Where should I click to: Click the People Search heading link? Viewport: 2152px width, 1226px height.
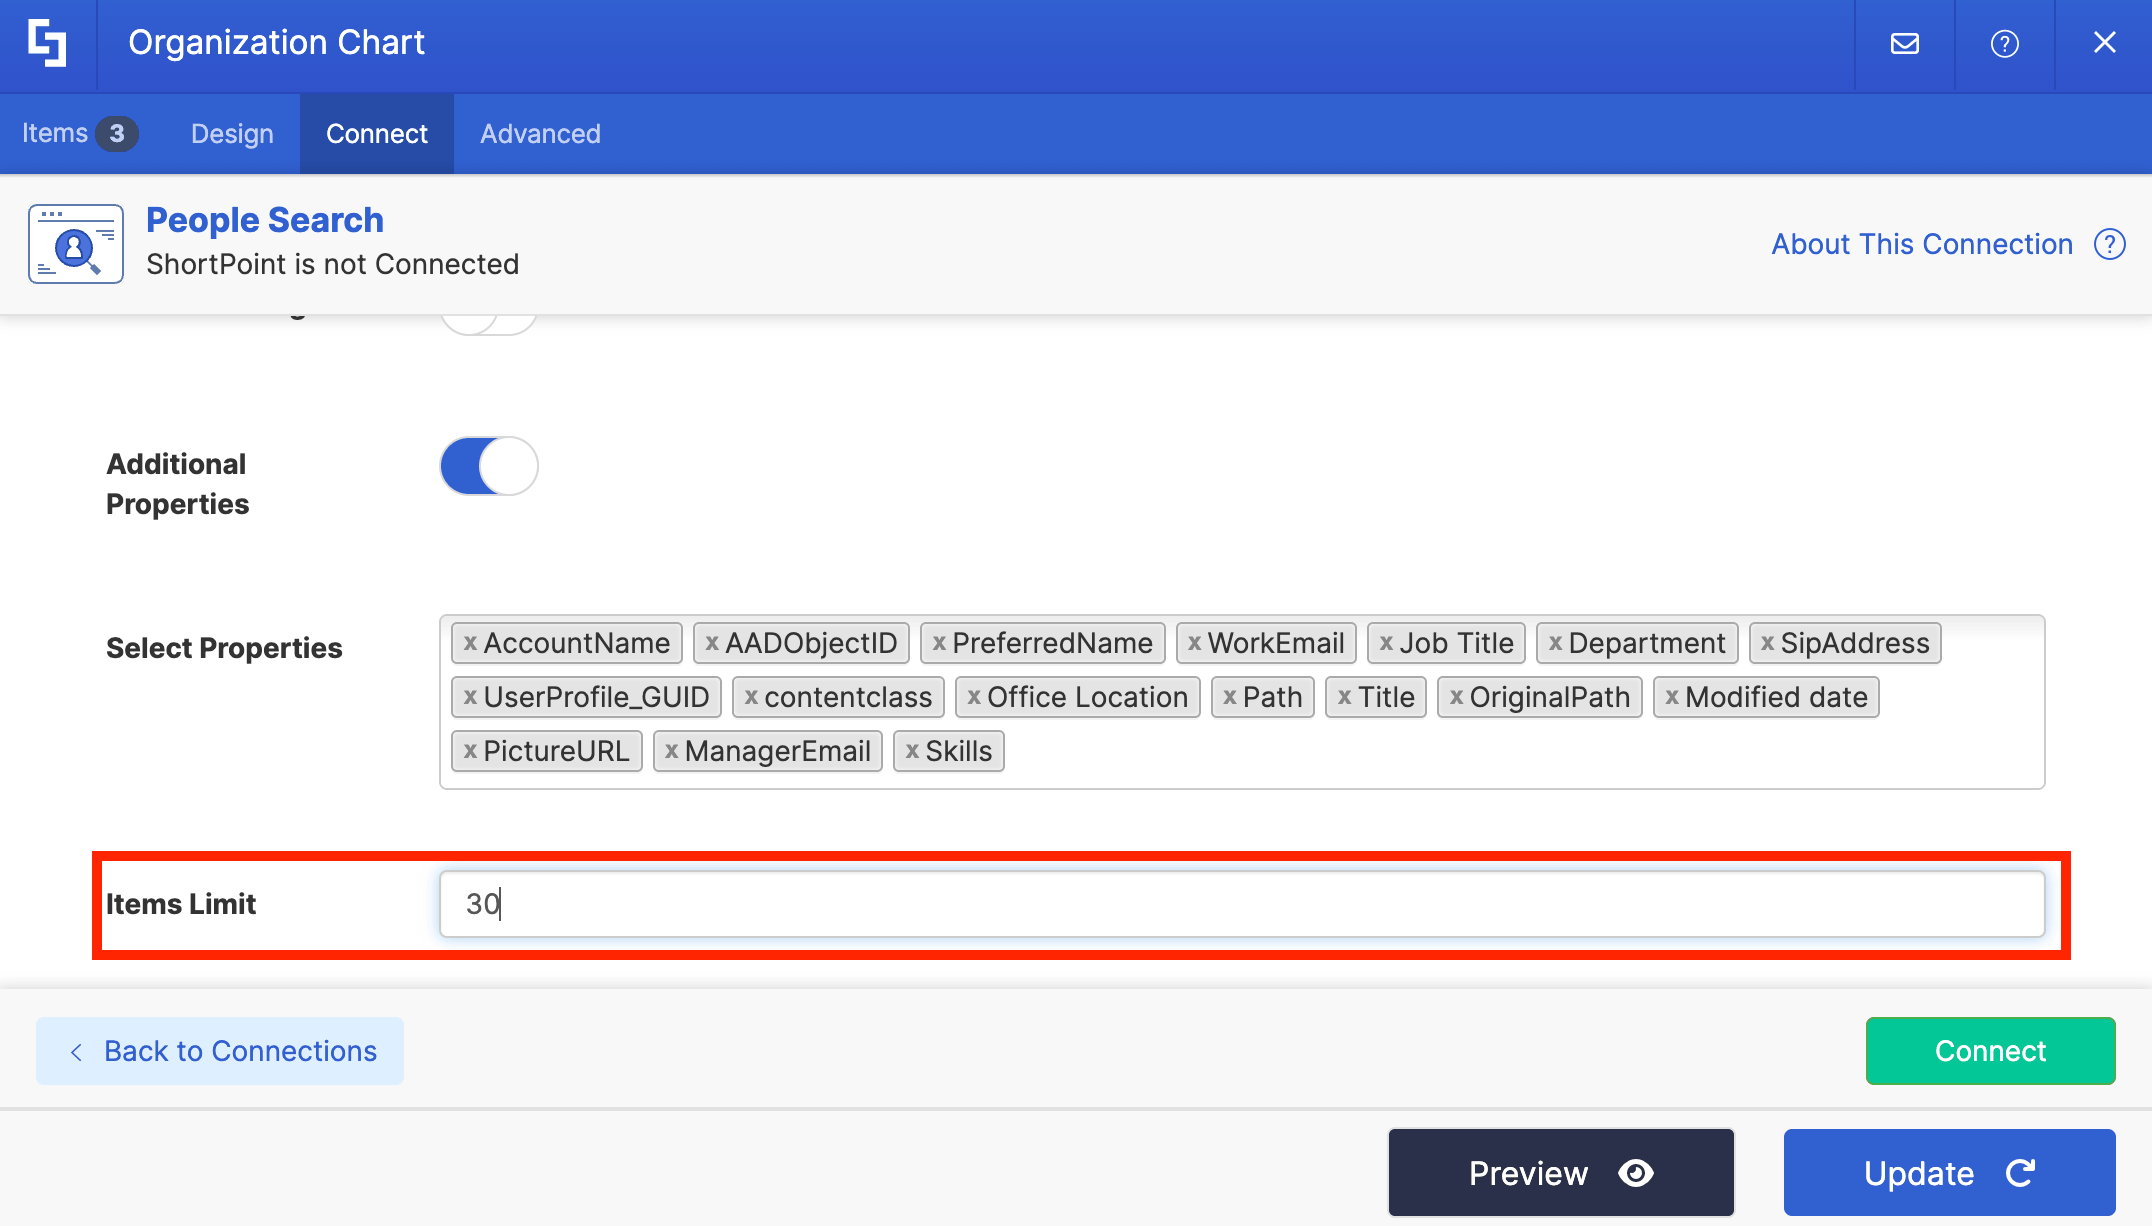(x=265, y=220)
